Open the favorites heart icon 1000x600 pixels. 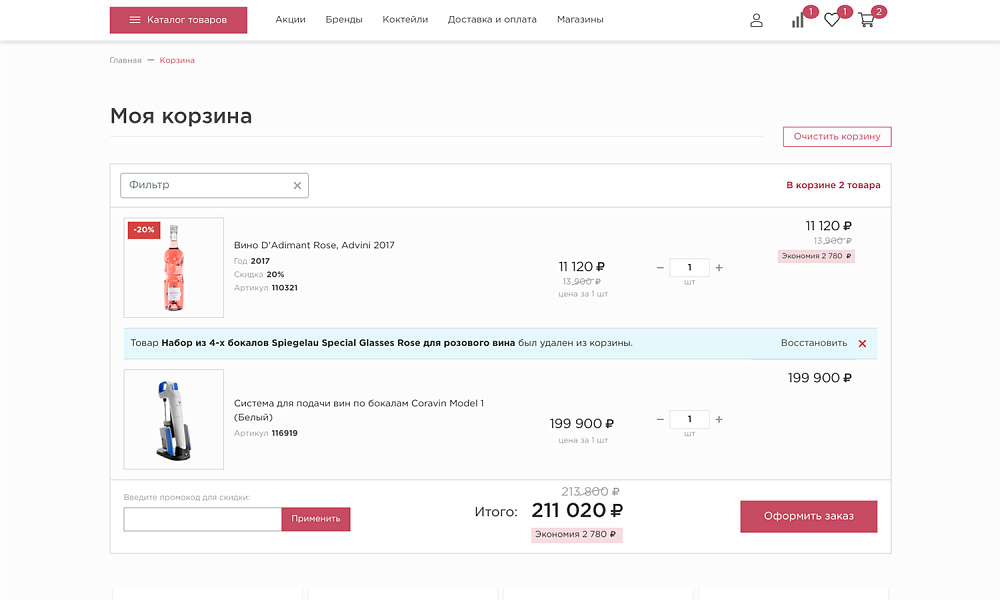[x=831, y=20]
